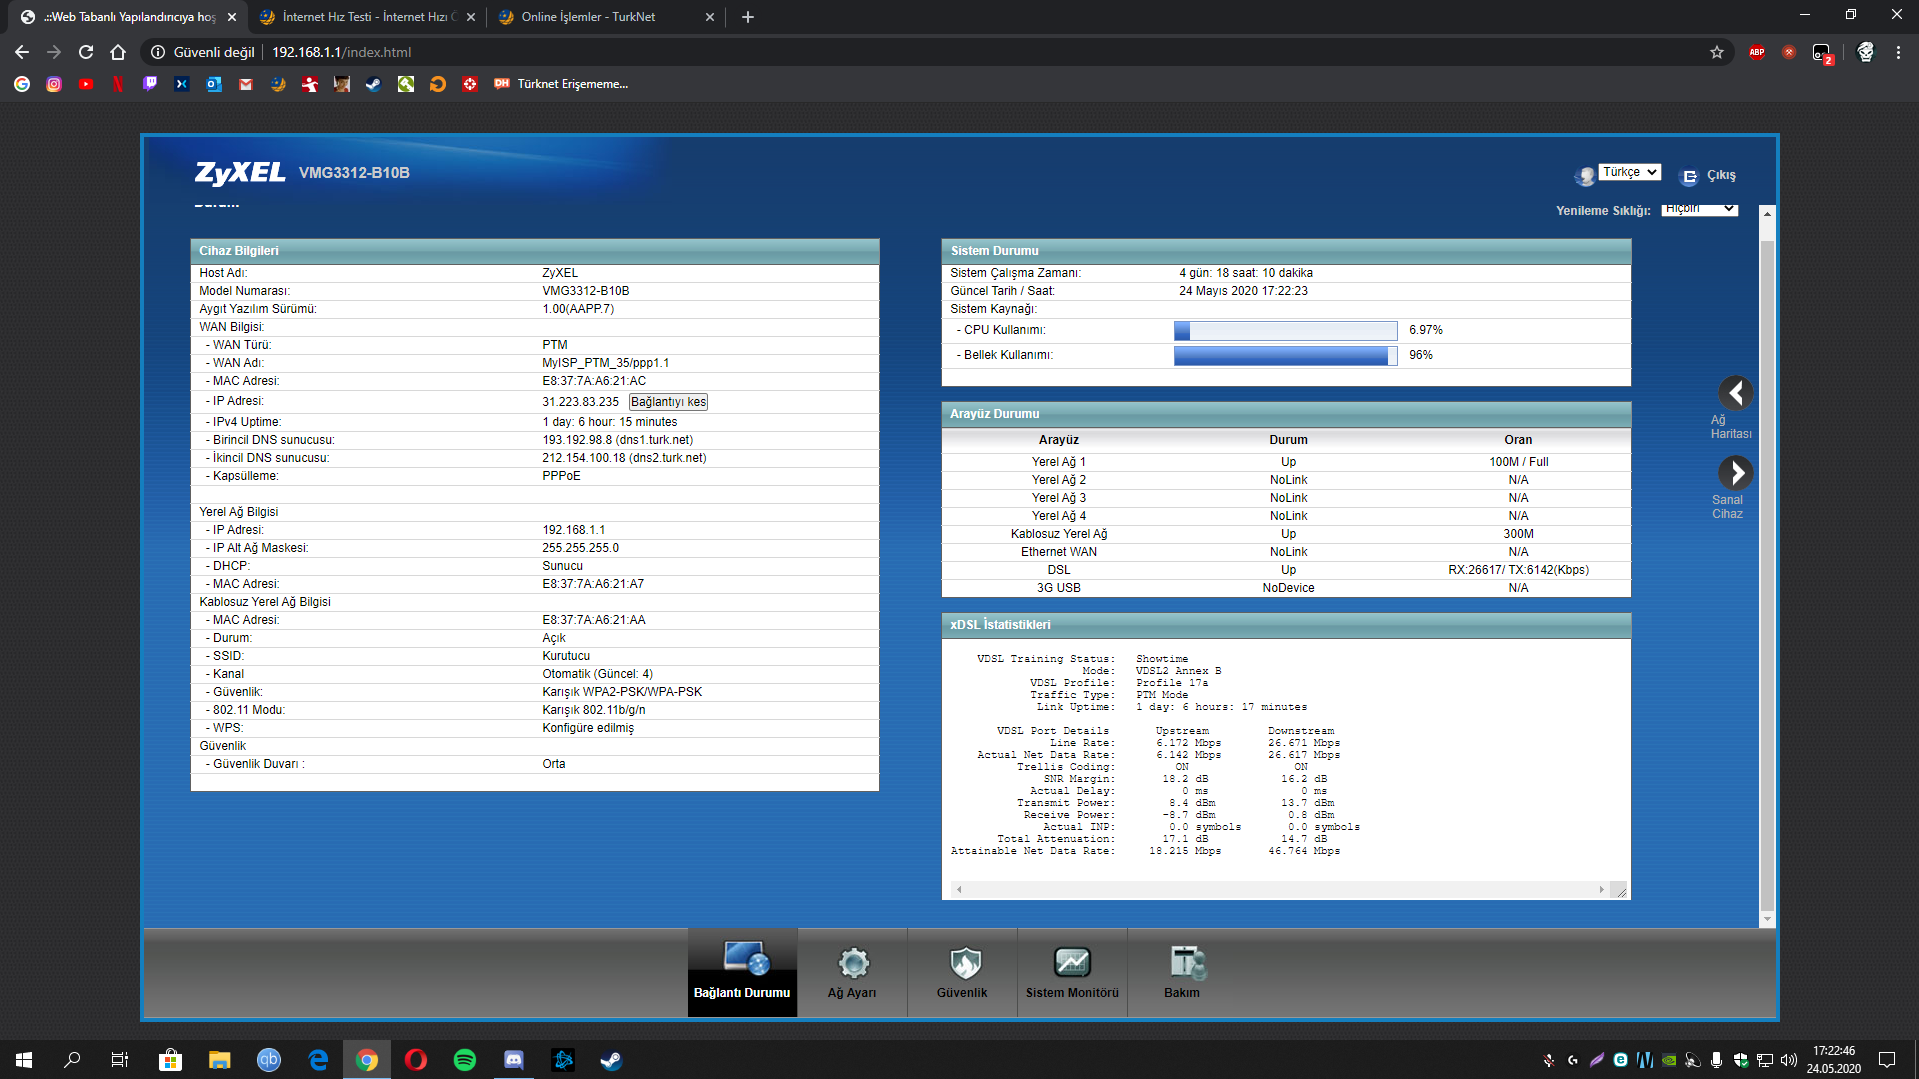Click the model number VMG3312-B10B value
1919x1079 pixels.
tap(586, 291)
